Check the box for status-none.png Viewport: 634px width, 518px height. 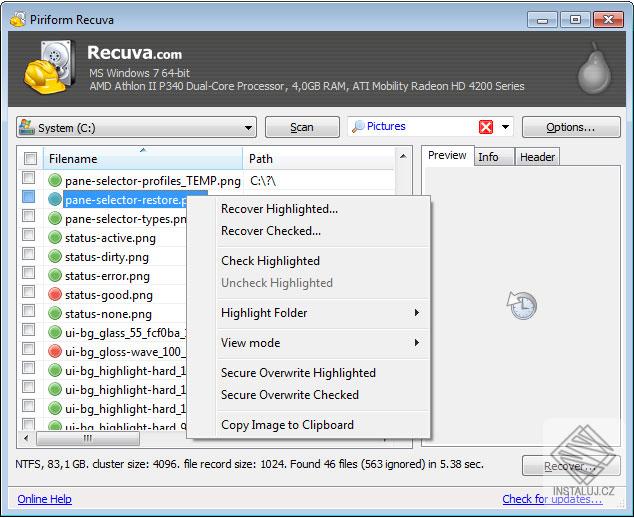[28, 311]
